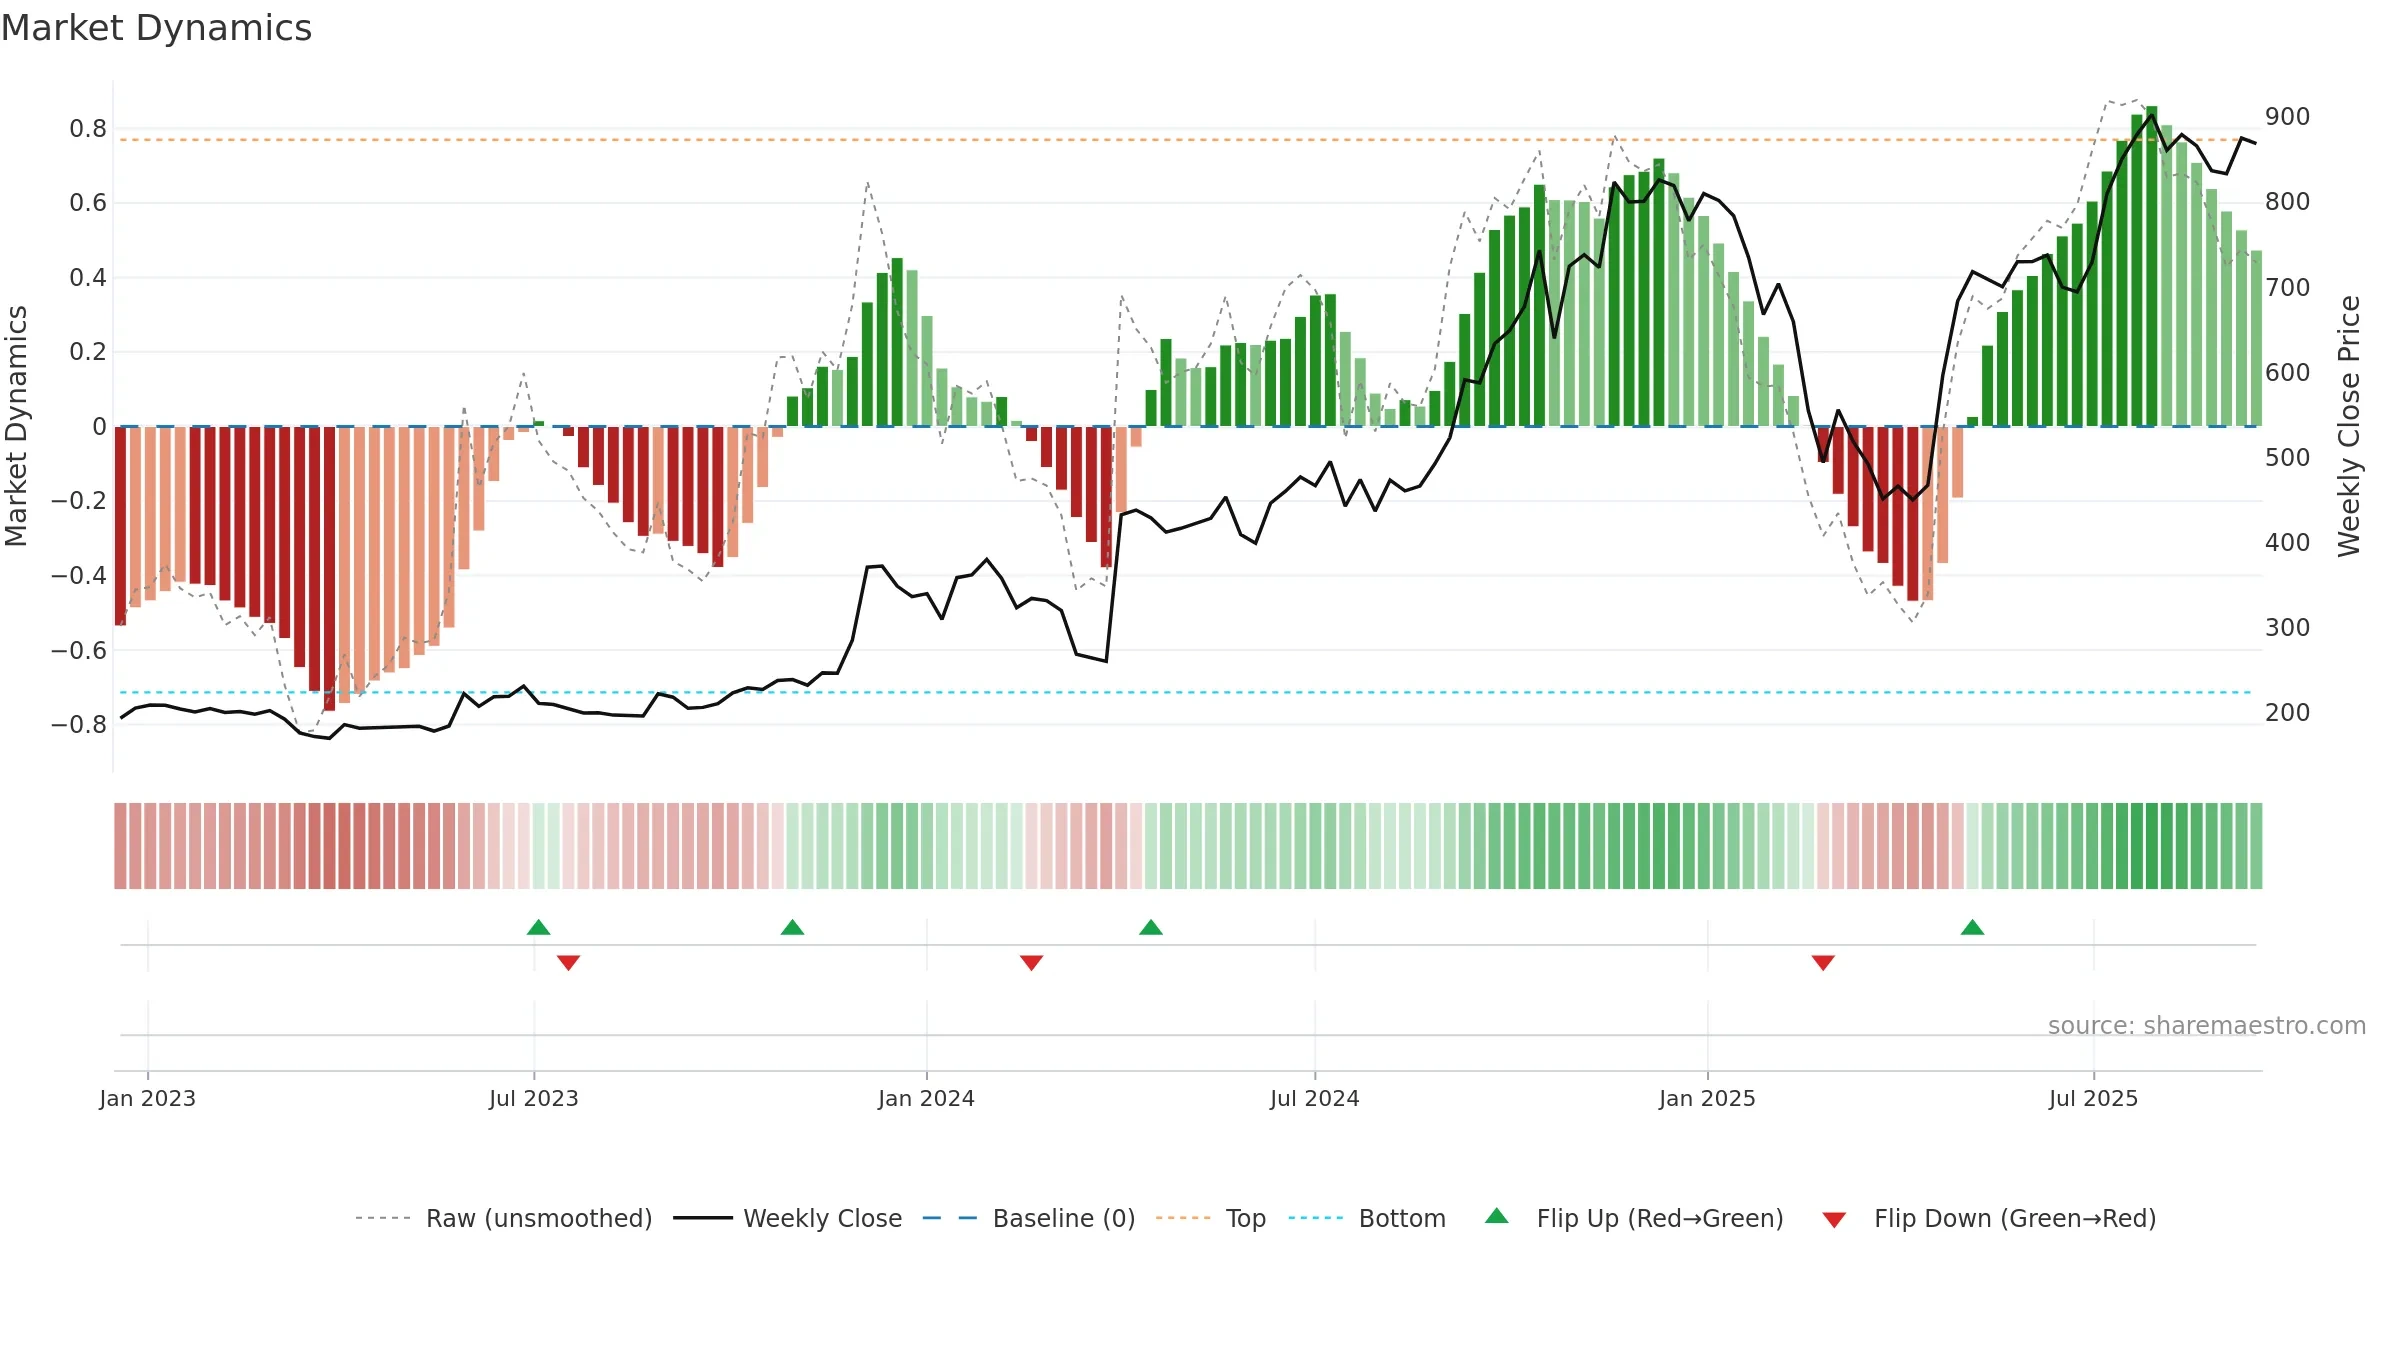2400x1350 pixels.
Task: Click the deepest red bar in early 2023
Action: click(329, 569)
